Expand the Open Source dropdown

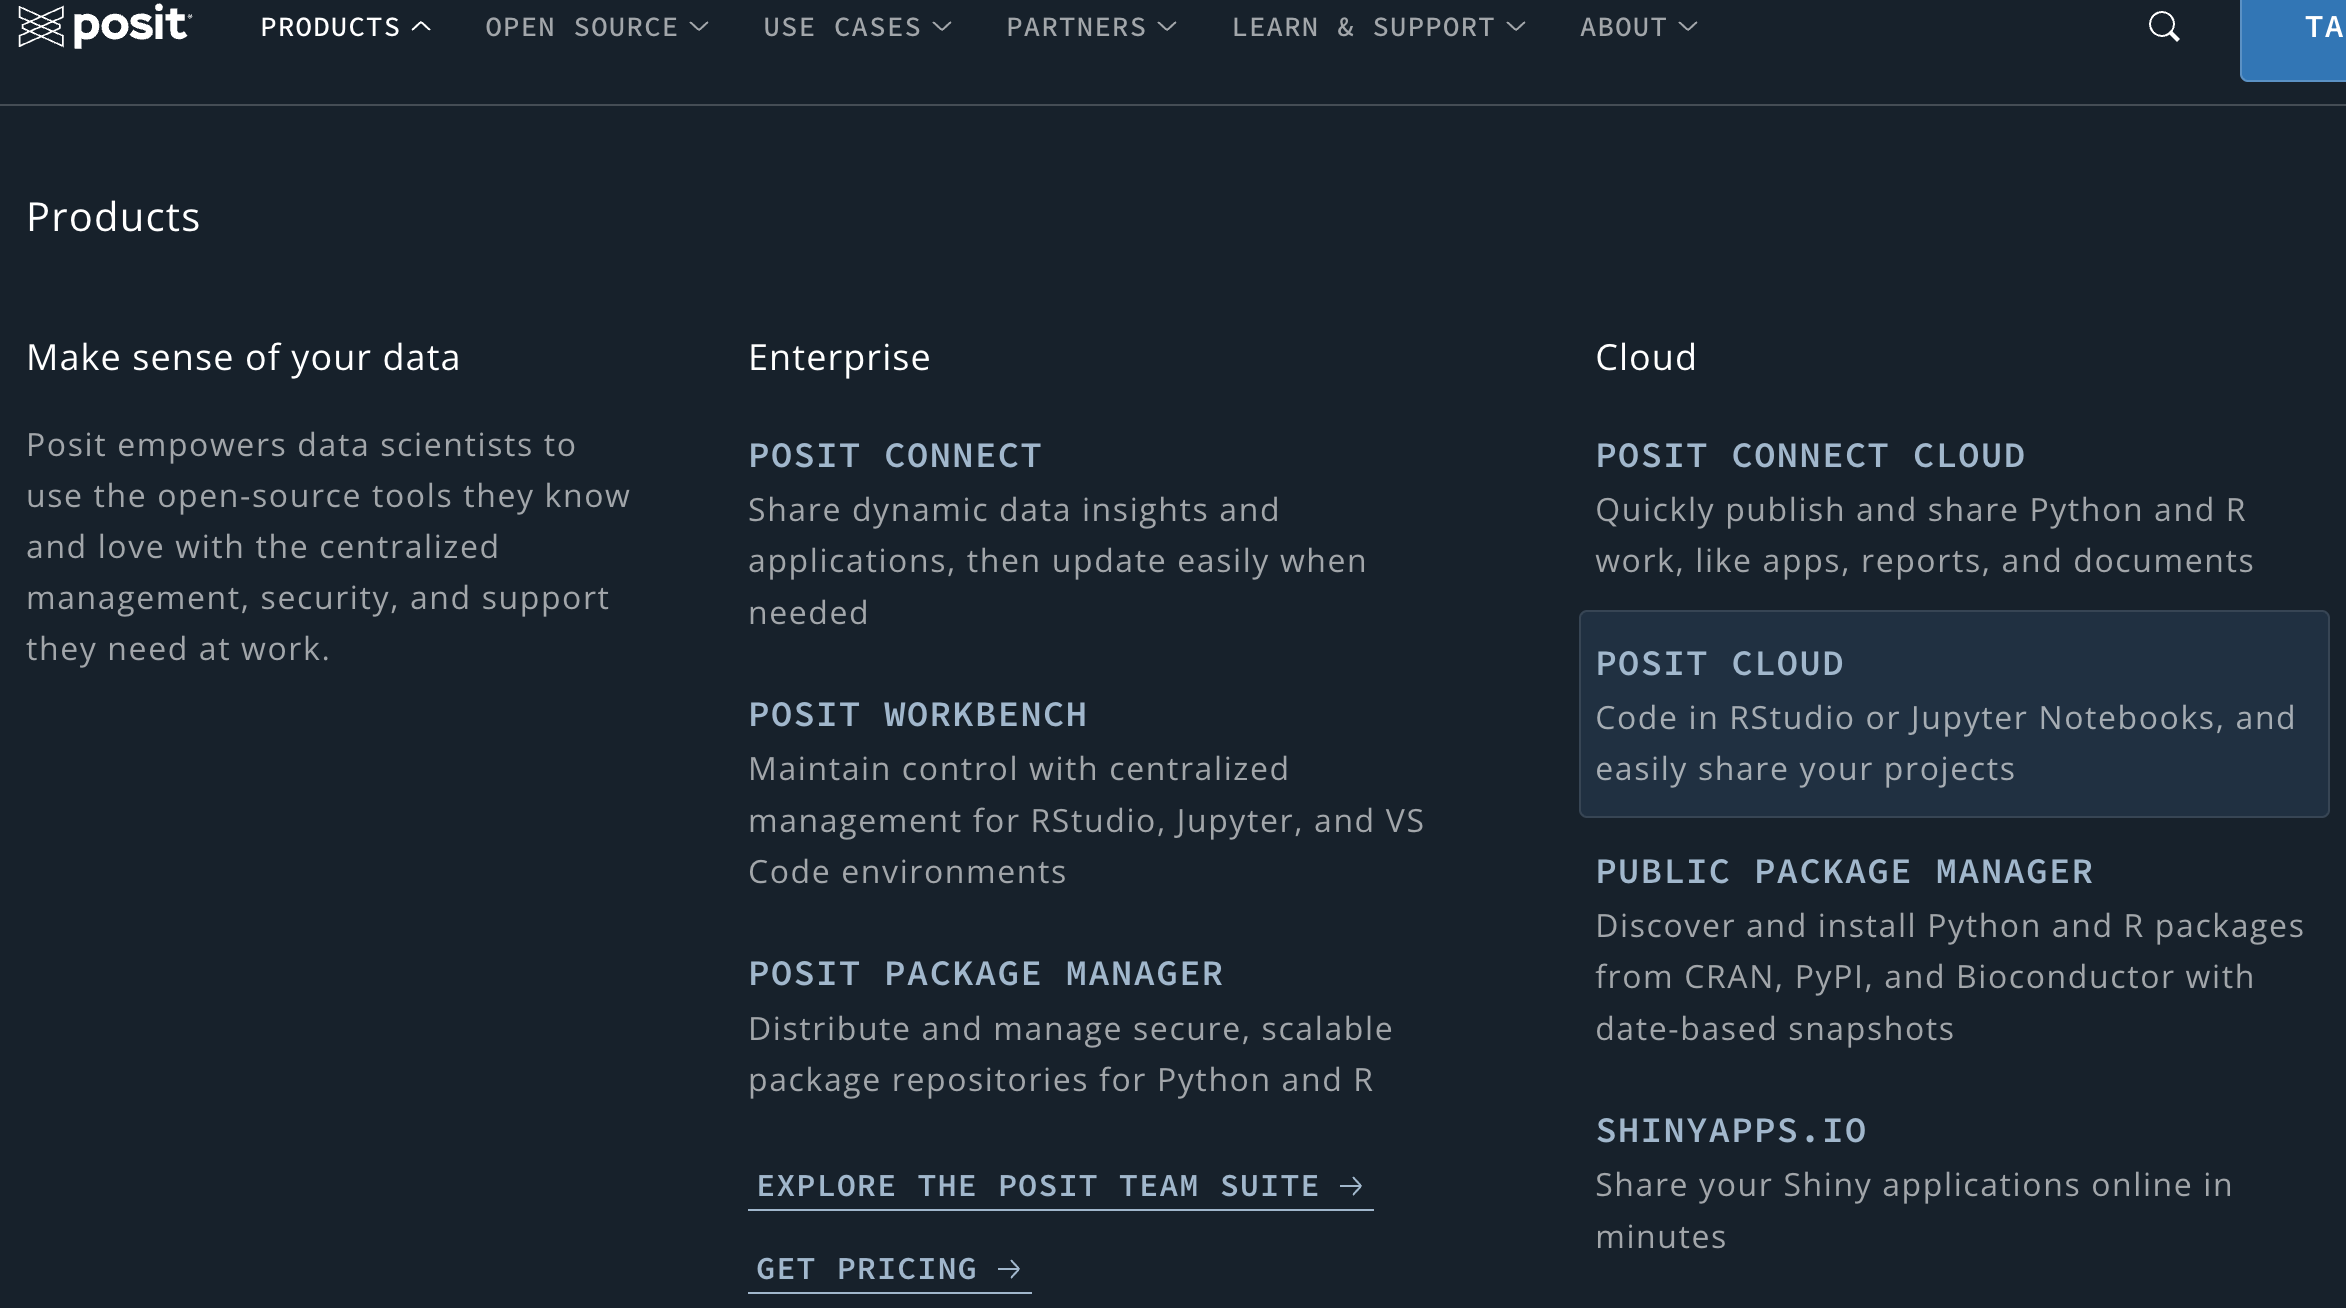[597, 27]
